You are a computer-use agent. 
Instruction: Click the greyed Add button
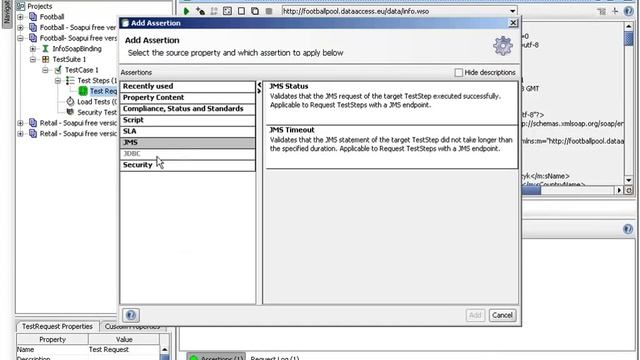pos(475,315)
